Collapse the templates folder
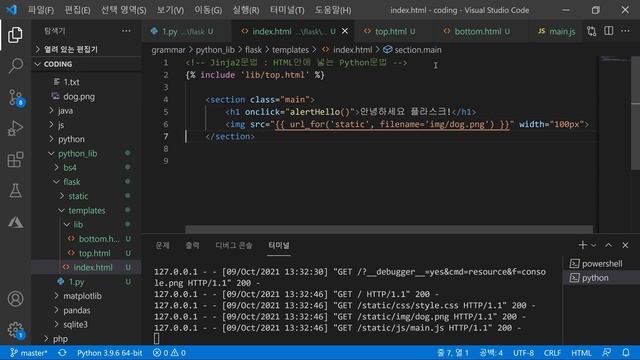This screenshot has height=360, width=640. pyautogui.click(x=87, y=211)
